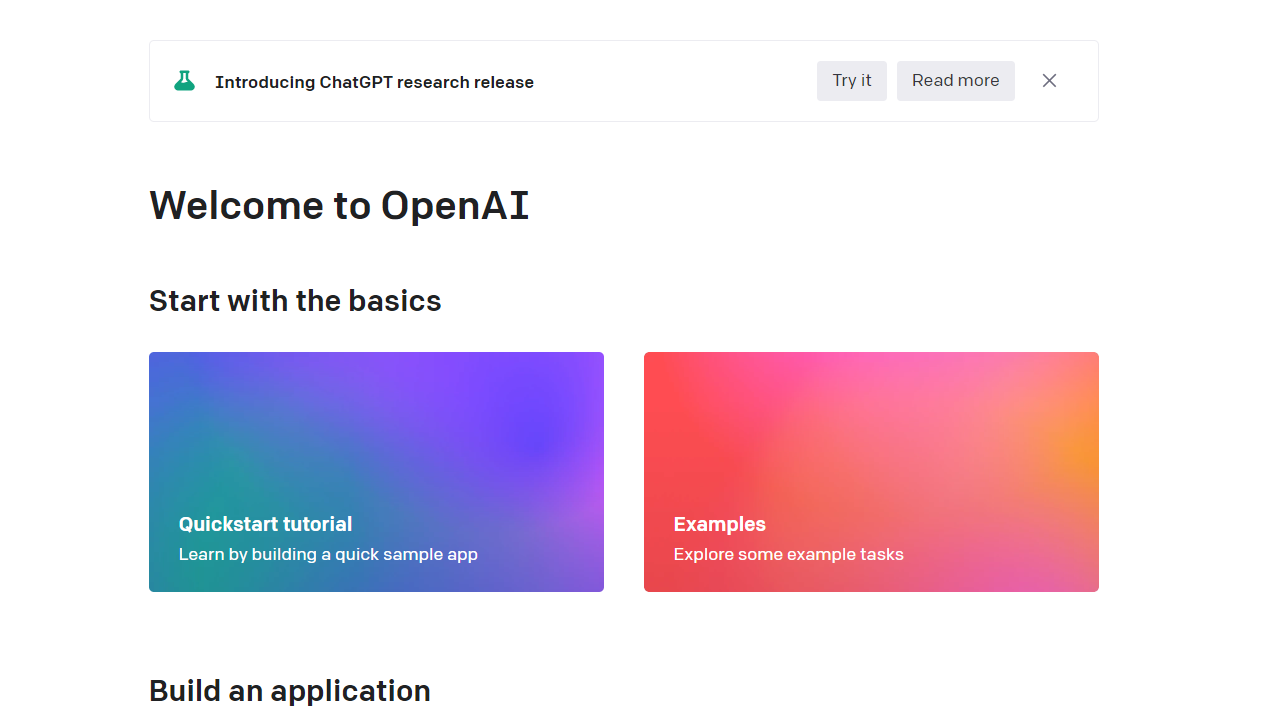This screenshot has height=713, width=1267.
Task: Open the Read more button
Action: [955, 81]
